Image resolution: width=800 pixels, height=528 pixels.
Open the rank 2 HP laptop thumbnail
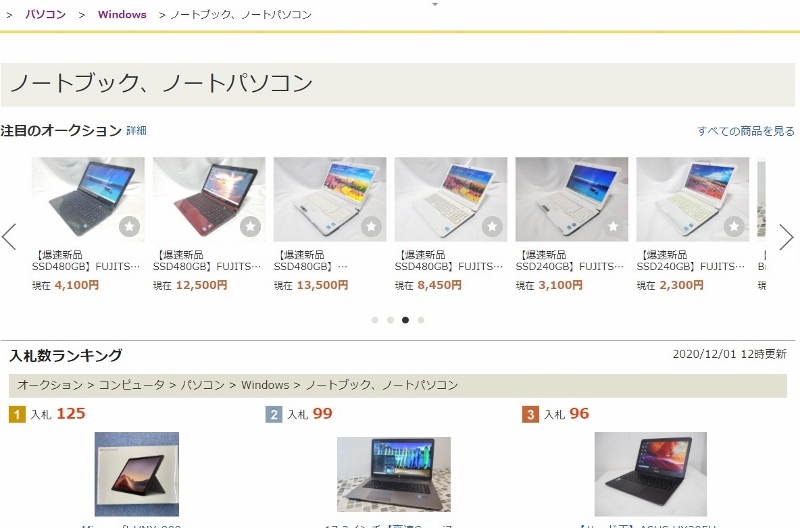coord(394,474)
